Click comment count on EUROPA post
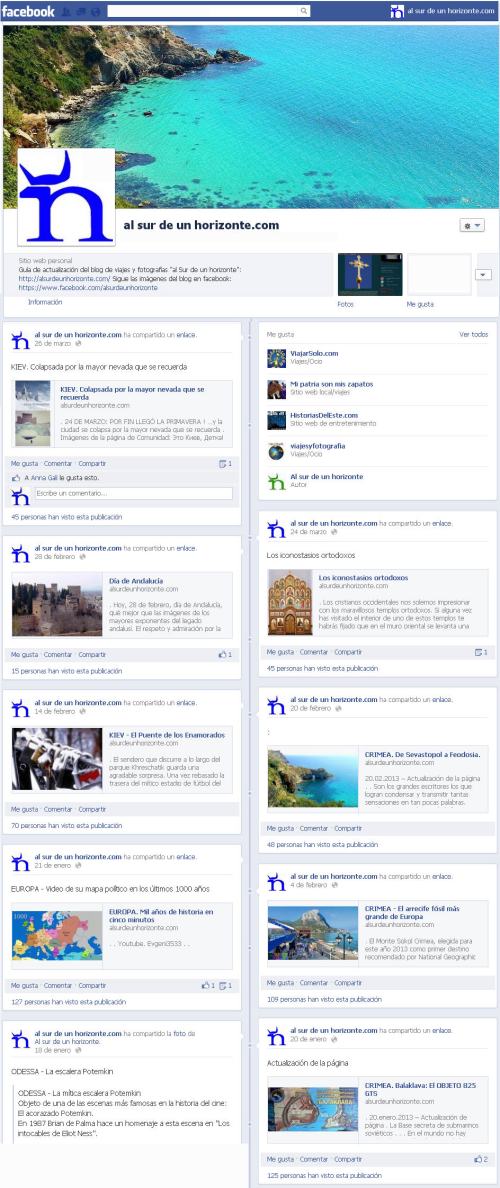Screen dimensions: 500x1188 (x=225, y=986)
